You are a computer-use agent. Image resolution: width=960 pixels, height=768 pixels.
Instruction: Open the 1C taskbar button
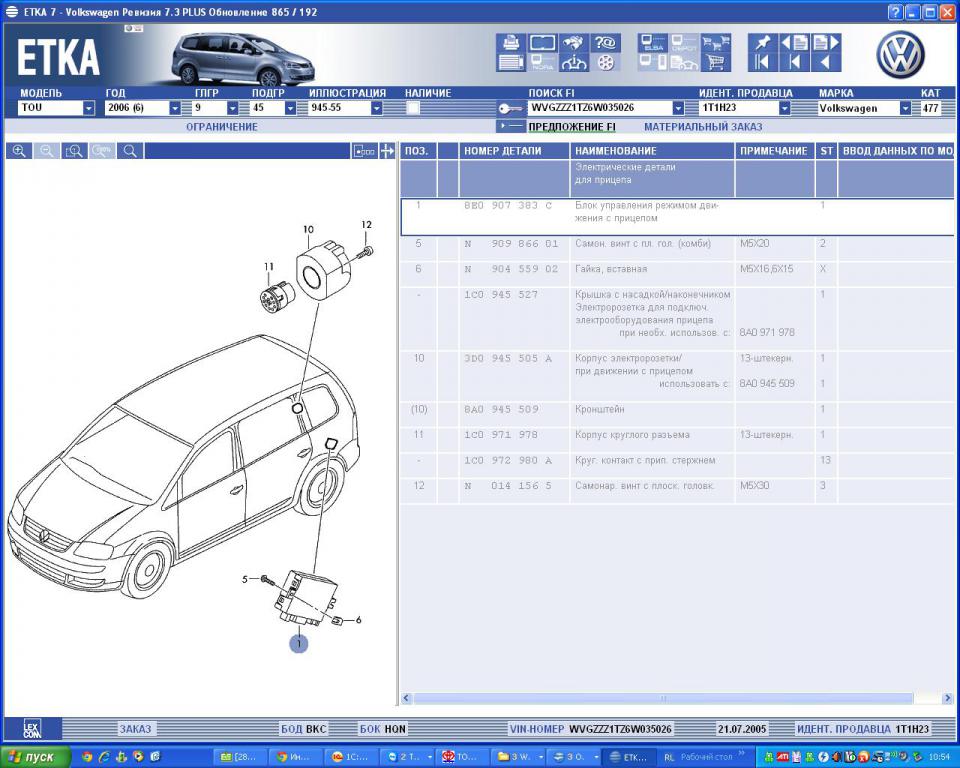[351, 757]
